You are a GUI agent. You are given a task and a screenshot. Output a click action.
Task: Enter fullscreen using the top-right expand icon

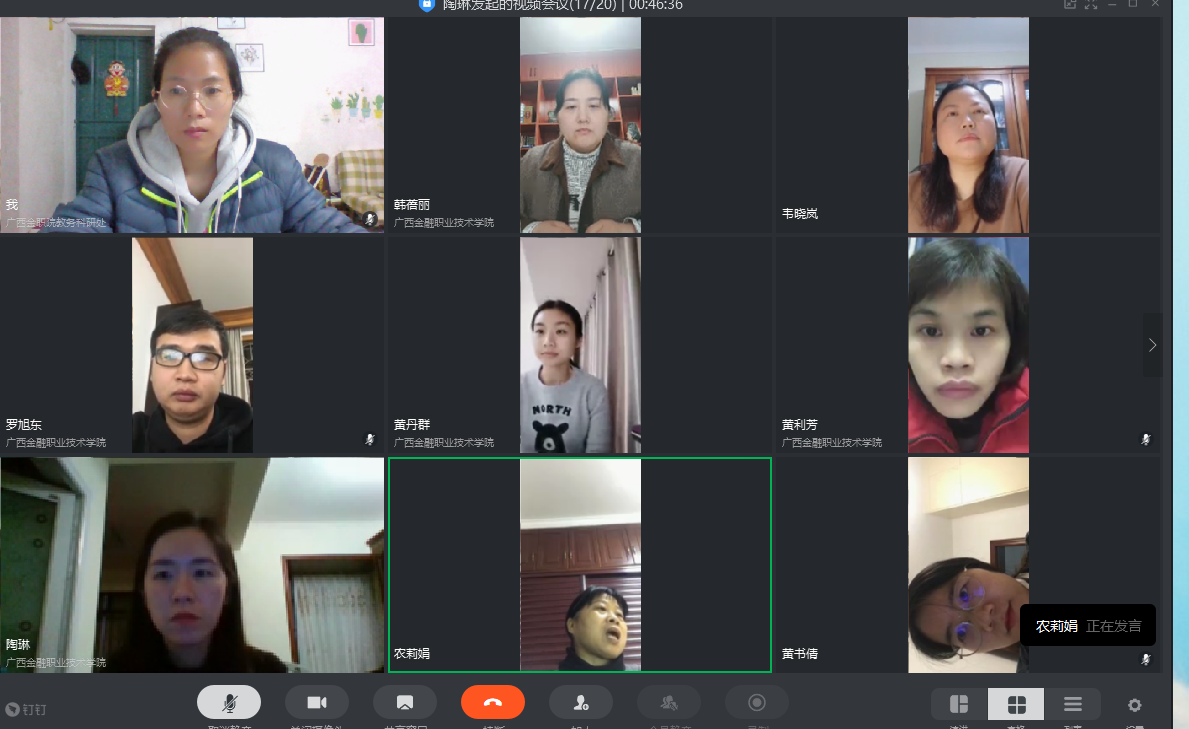pos(1091,5)
